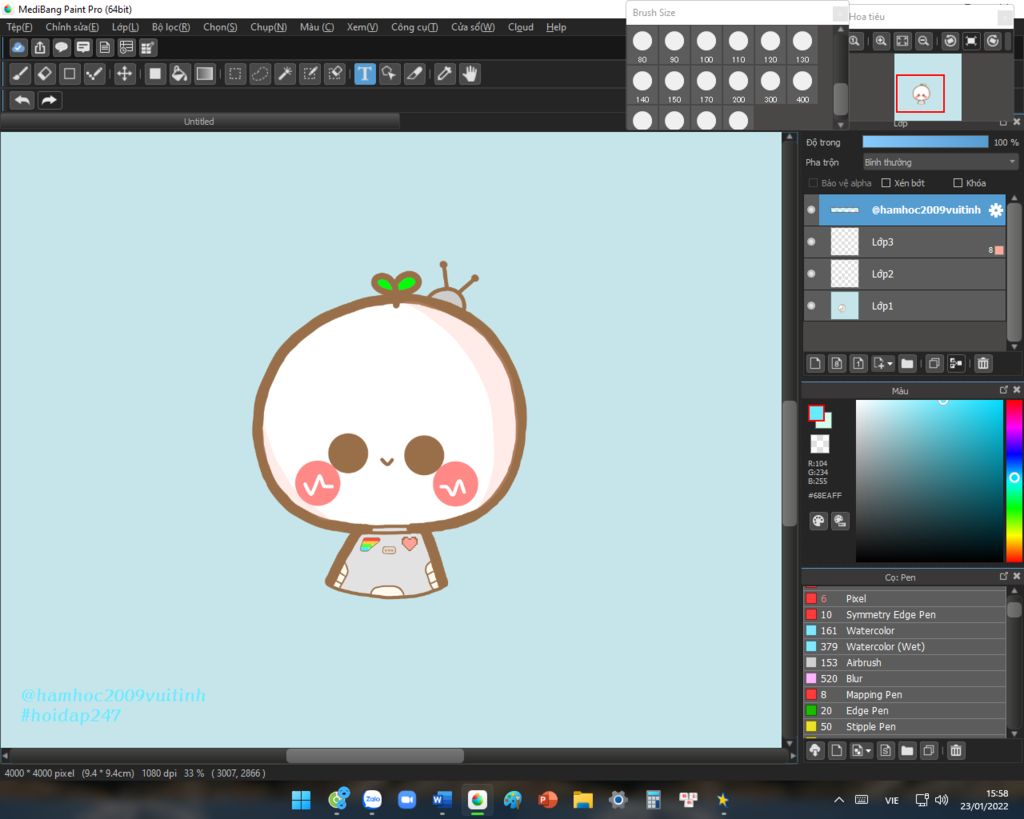Toggle the Bảo vệ alpha checkbox
Screen dimensions: 1024x819
(813, 183)
